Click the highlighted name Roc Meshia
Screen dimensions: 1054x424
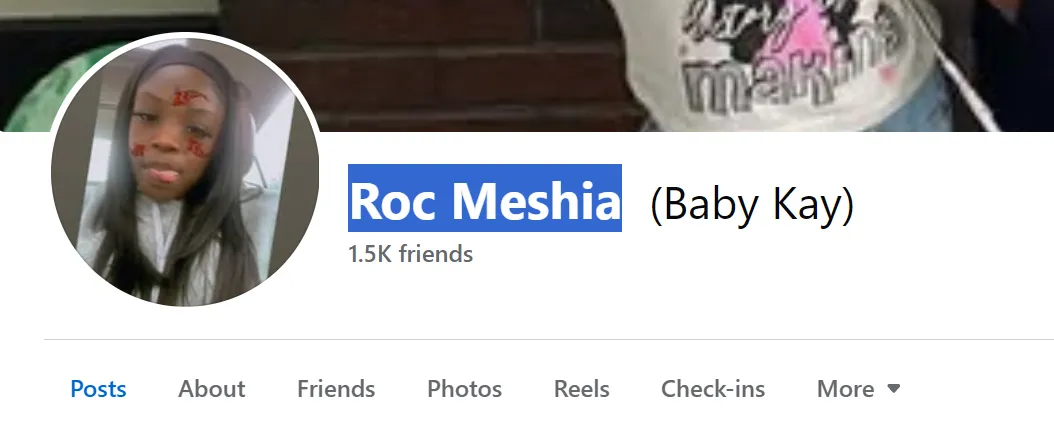[485, 200]
